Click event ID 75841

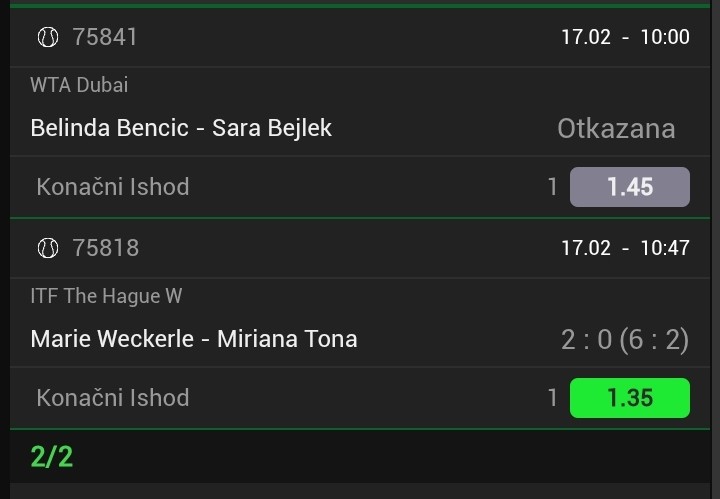[x=105, y=38]
